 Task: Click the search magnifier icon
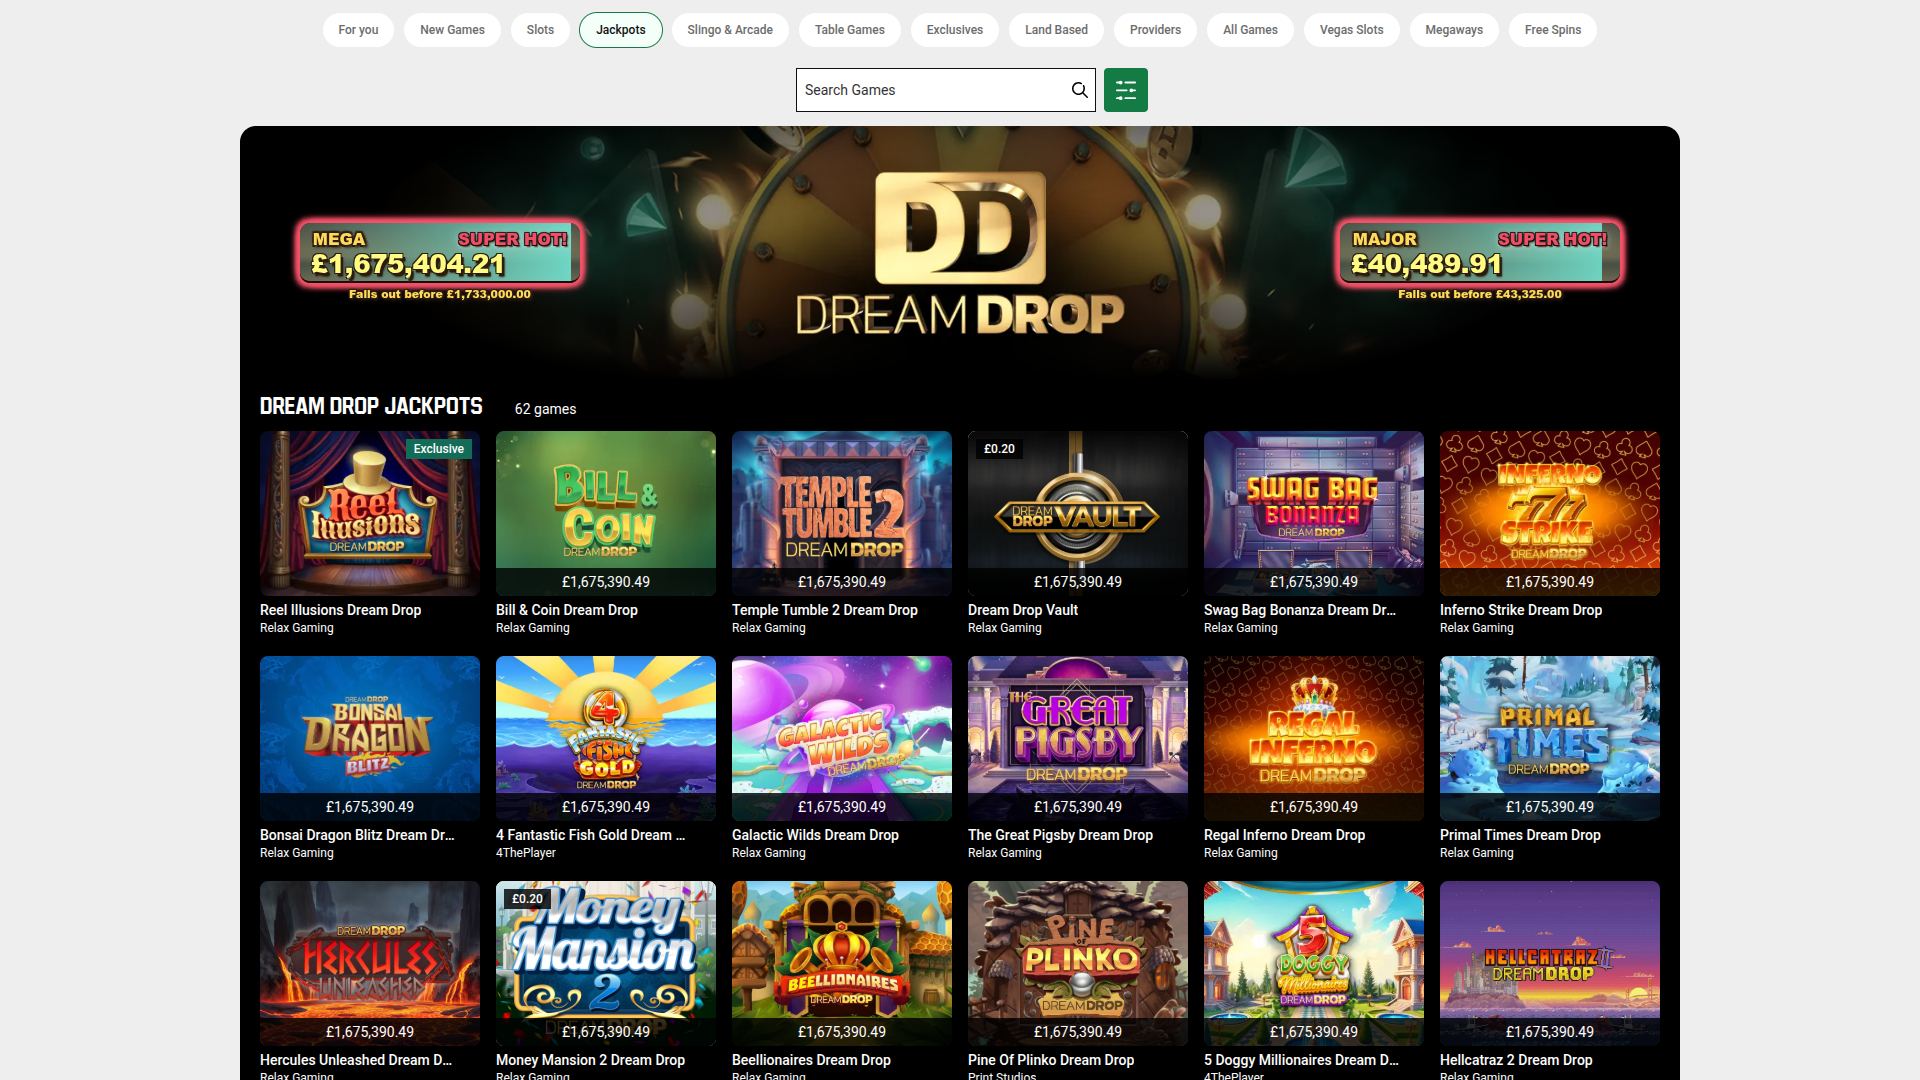[1079, 90]
